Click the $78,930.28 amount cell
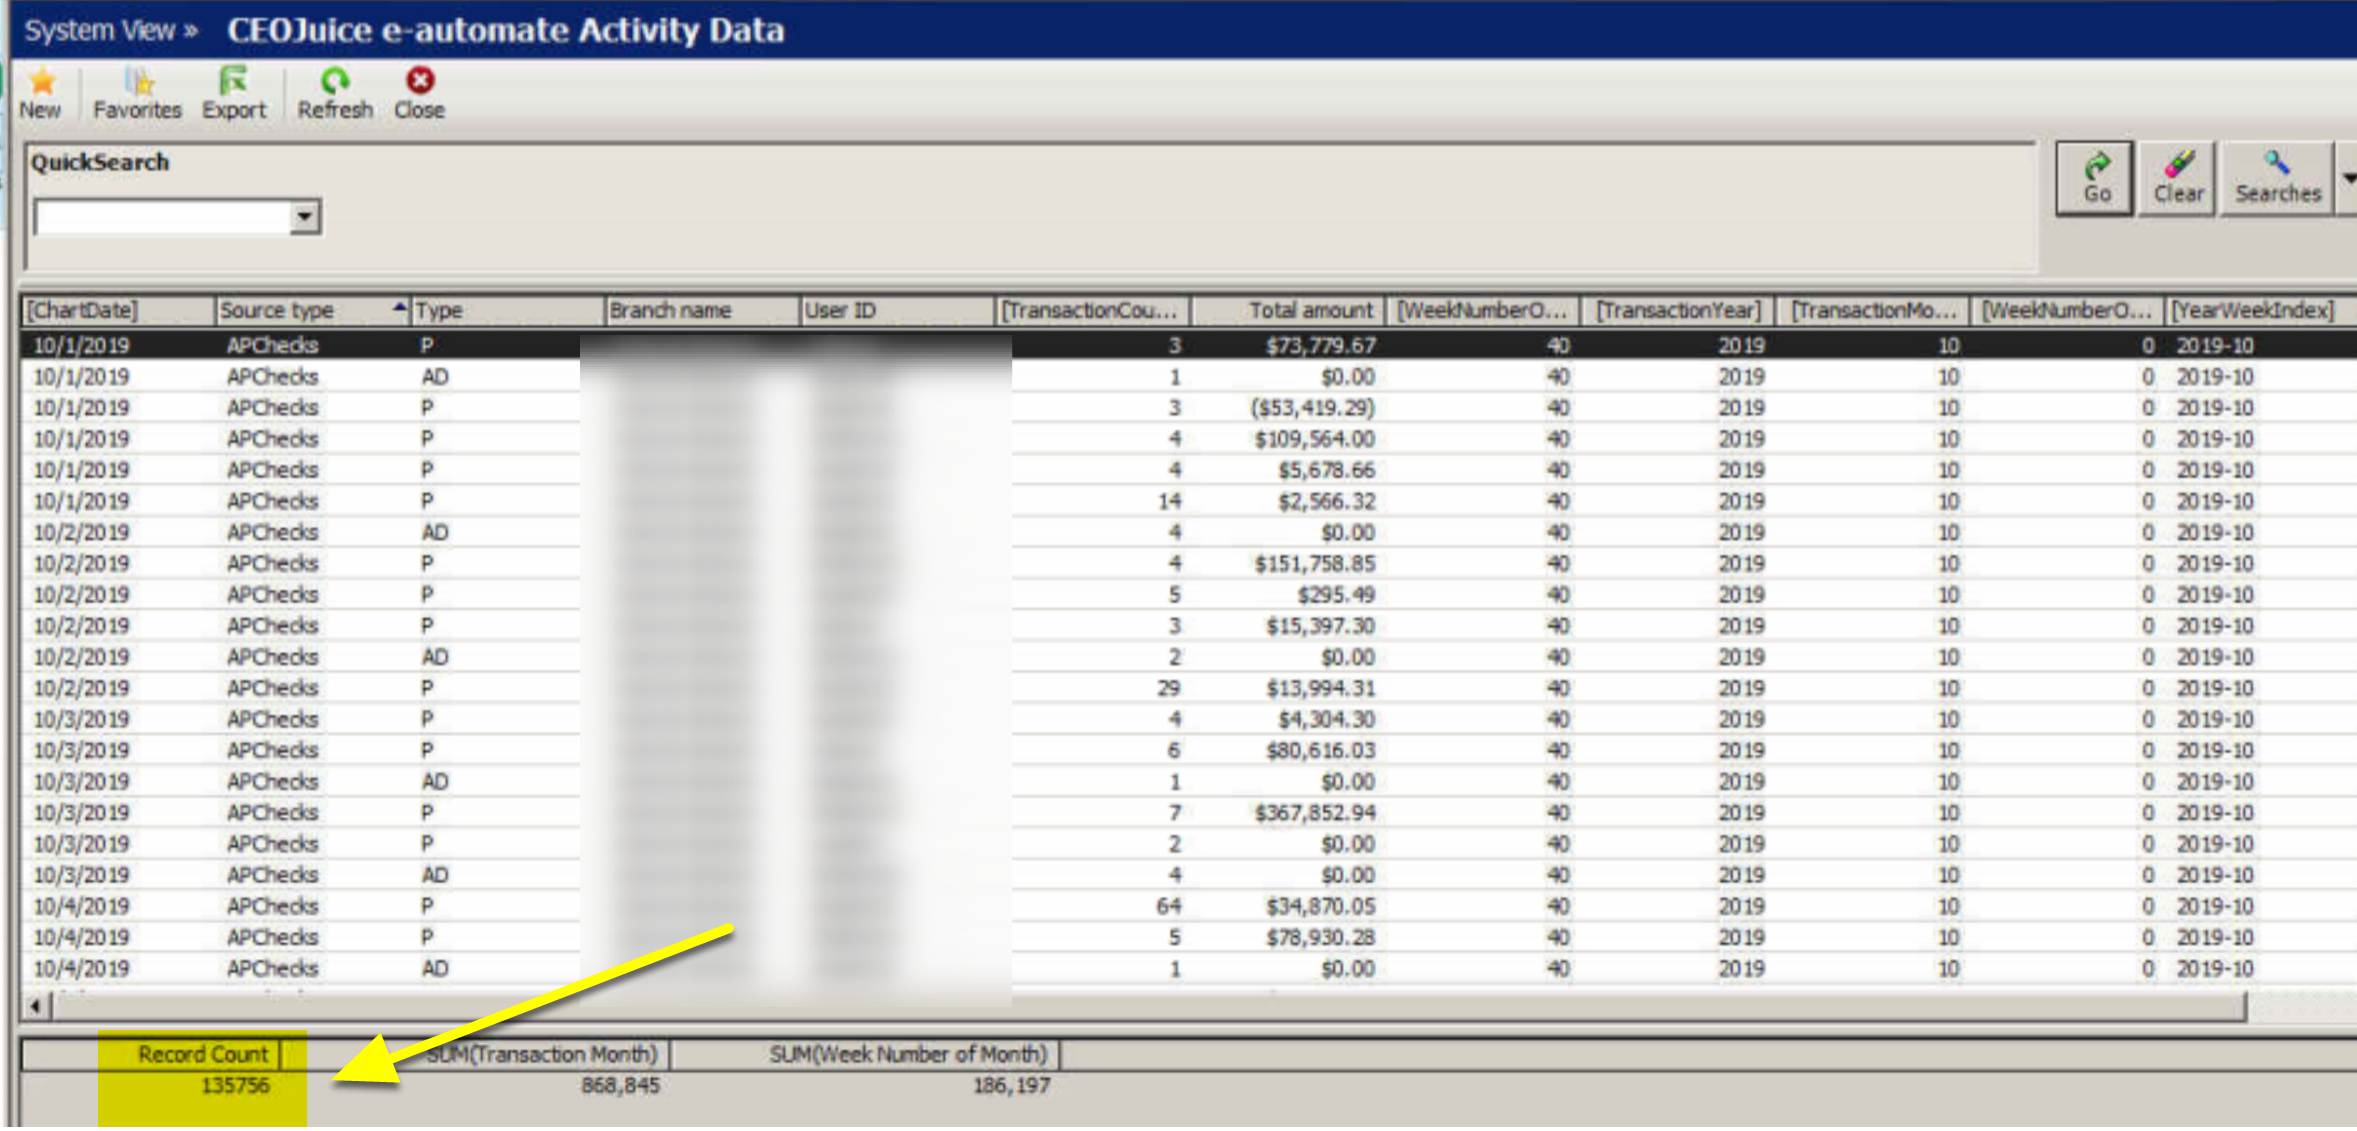The height and width of the screenshot is (1131, 2357). tap(1320, 937)
